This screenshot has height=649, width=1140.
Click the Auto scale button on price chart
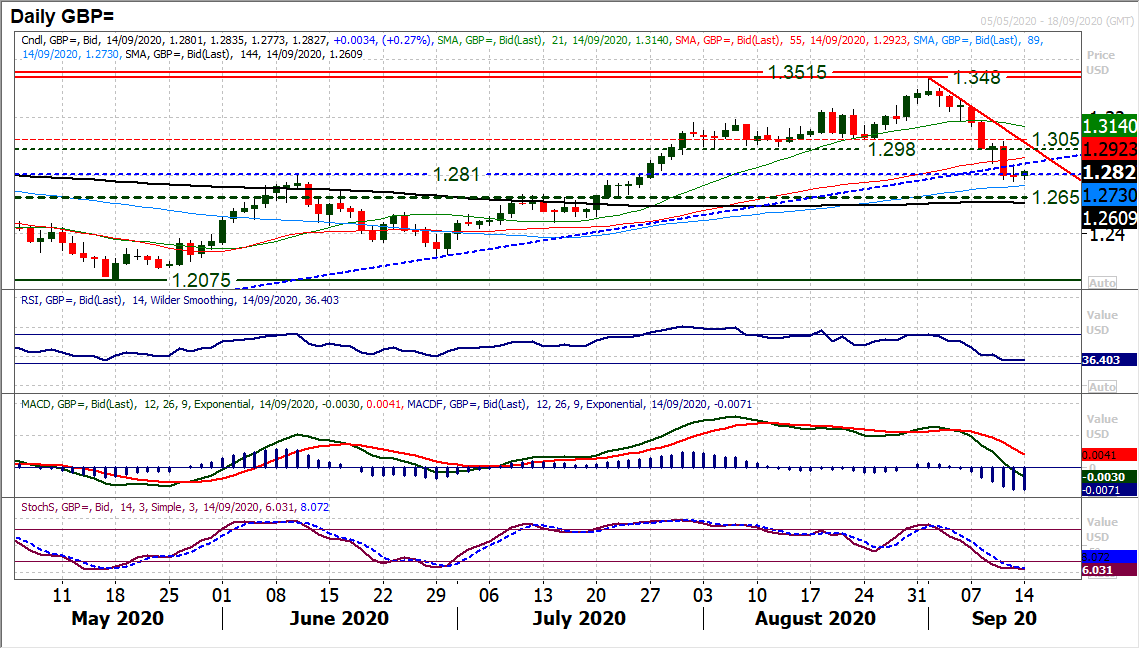click(x=1101, y=283)
